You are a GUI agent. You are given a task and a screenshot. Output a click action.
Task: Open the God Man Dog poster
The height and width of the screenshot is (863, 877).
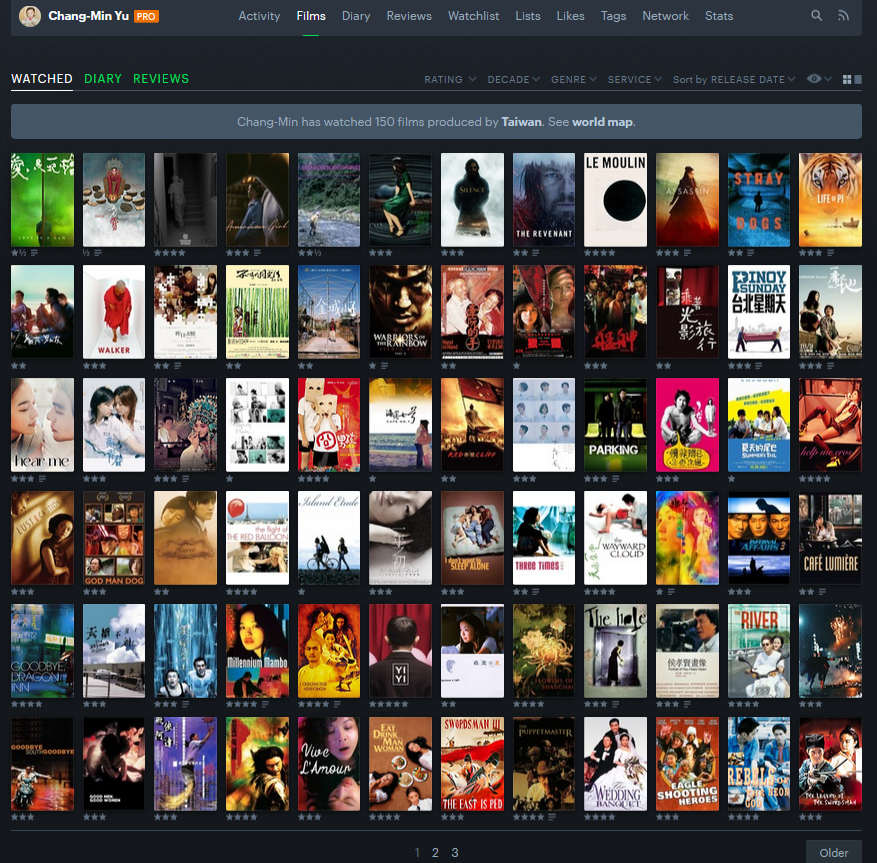(114, 538)
